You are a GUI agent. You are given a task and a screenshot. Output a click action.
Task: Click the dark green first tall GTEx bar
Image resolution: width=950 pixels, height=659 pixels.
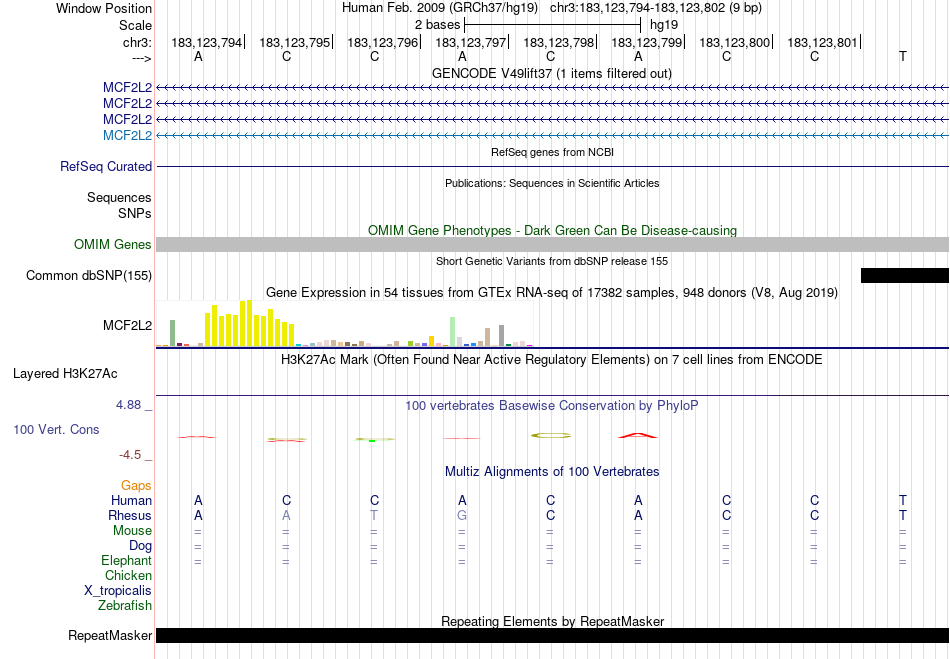pos(172,333)
